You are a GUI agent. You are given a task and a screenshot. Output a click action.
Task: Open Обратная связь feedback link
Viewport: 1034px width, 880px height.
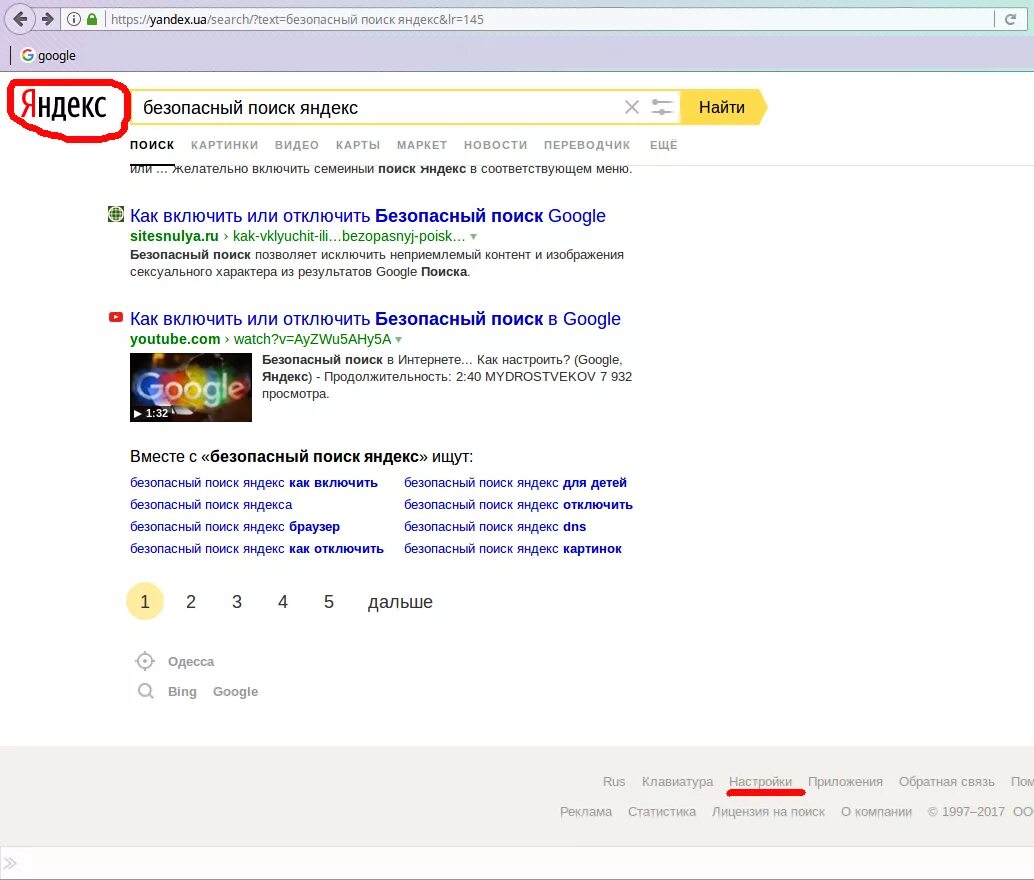coord(946,781)
